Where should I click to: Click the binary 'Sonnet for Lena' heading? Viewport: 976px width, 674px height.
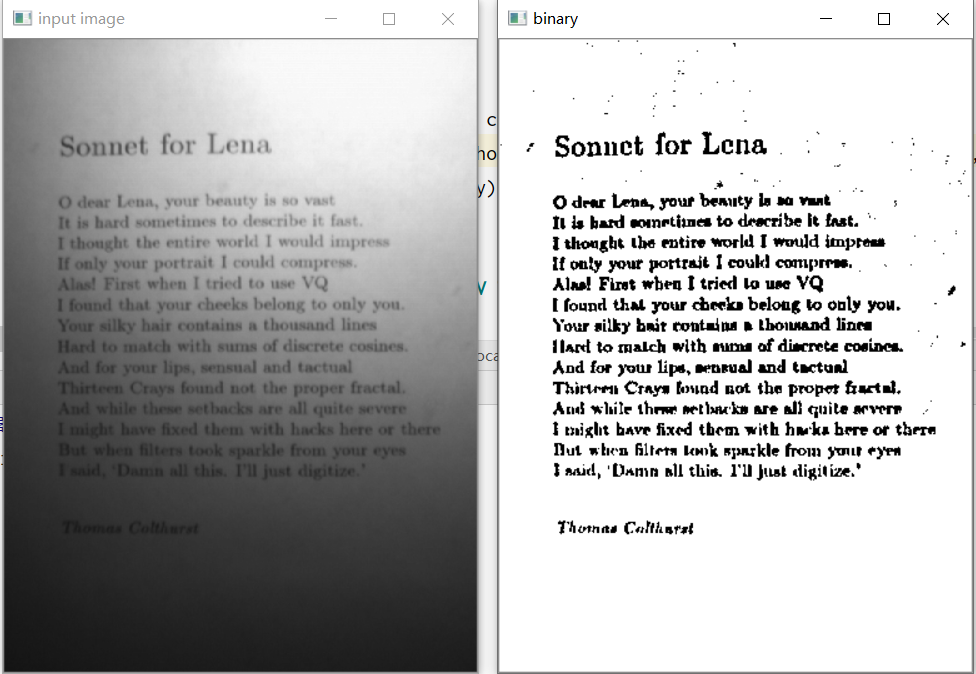point(660,145)
